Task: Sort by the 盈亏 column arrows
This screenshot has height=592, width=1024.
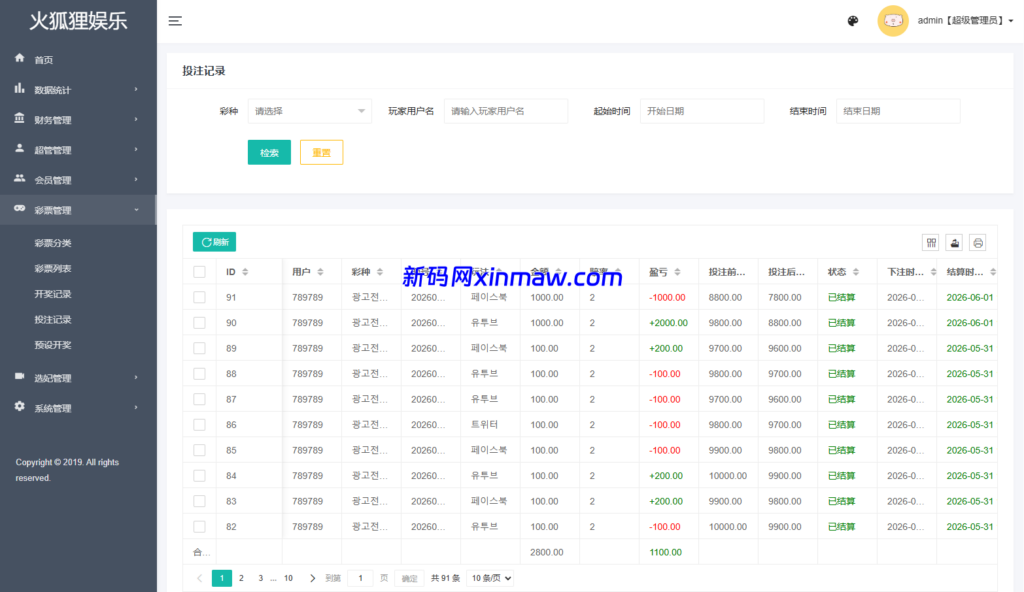Action: [x=677, y=272]
